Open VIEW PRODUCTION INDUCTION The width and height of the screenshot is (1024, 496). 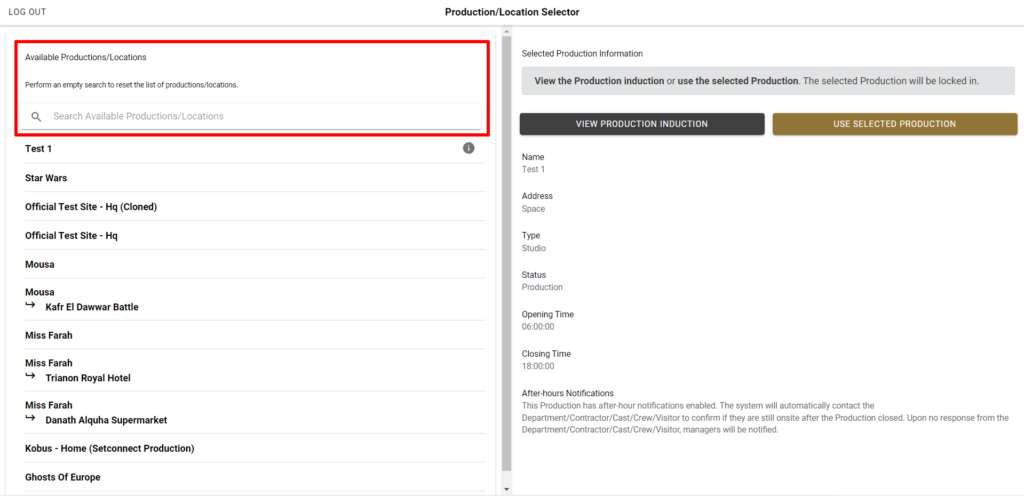pyautogui.click(x=642, y=124)
